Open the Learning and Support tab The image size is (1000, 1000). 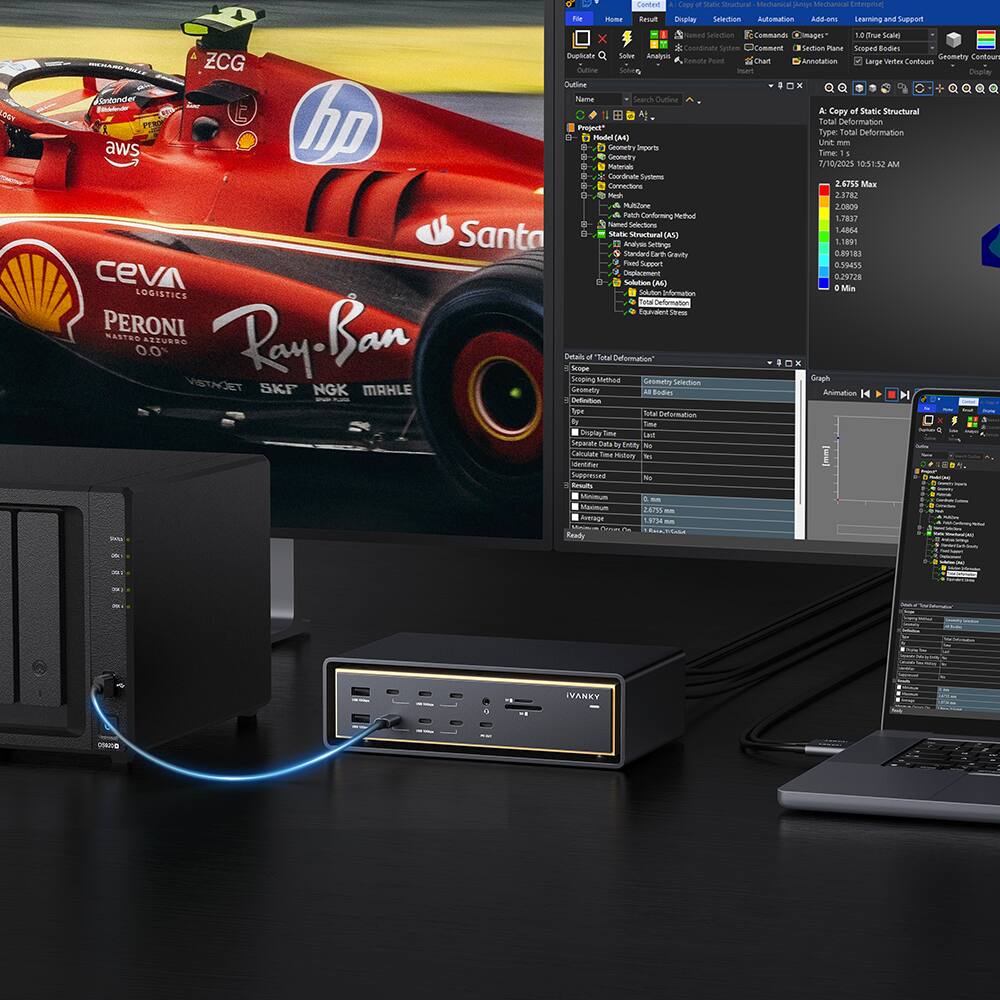click(888, 19)
